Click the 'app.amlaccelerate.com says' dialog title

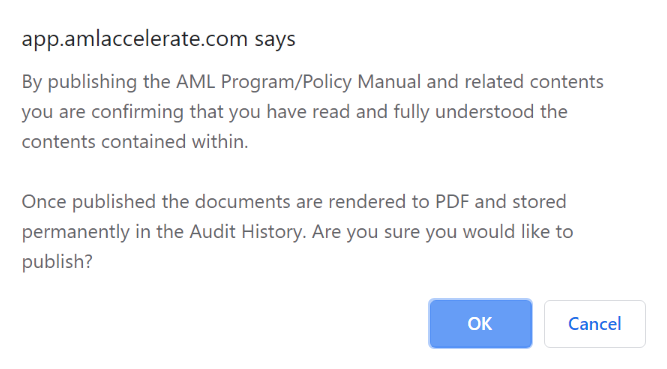pos(158,39)
